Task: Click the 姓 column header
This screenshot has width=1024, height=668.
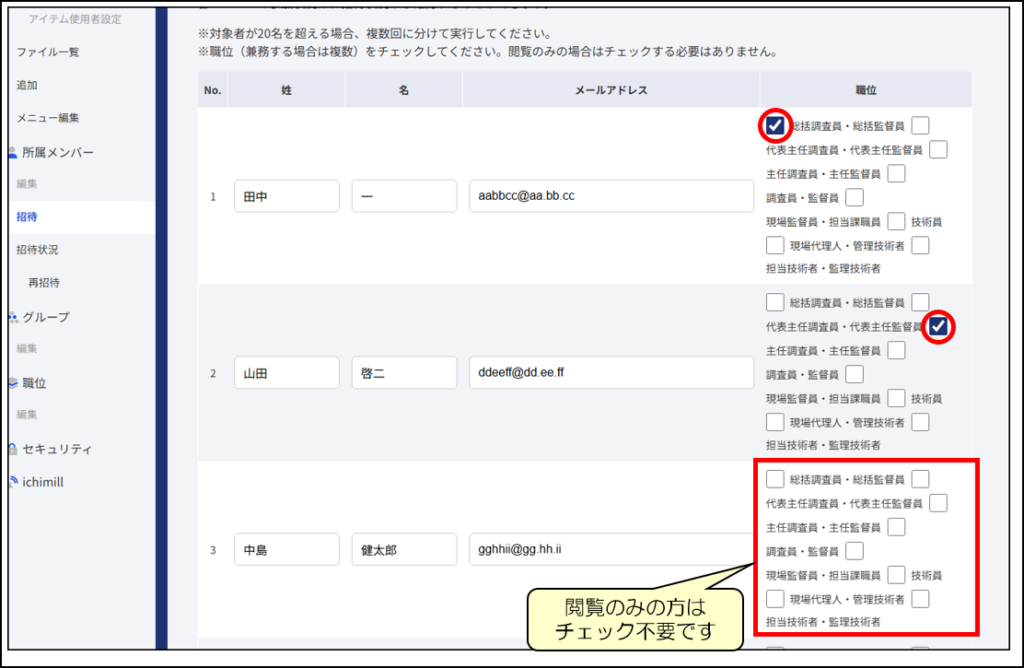Action: coord(287,90)
